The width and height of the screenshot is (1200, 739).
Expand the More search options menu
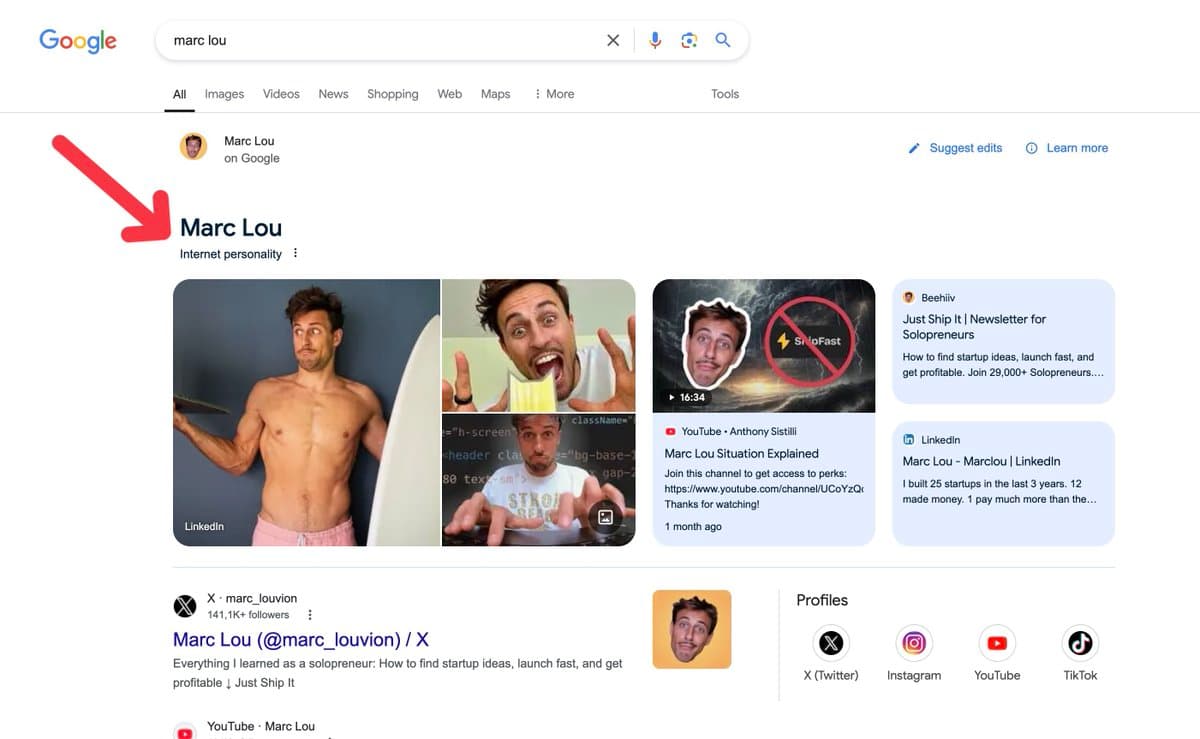click(x=554, y=94)
